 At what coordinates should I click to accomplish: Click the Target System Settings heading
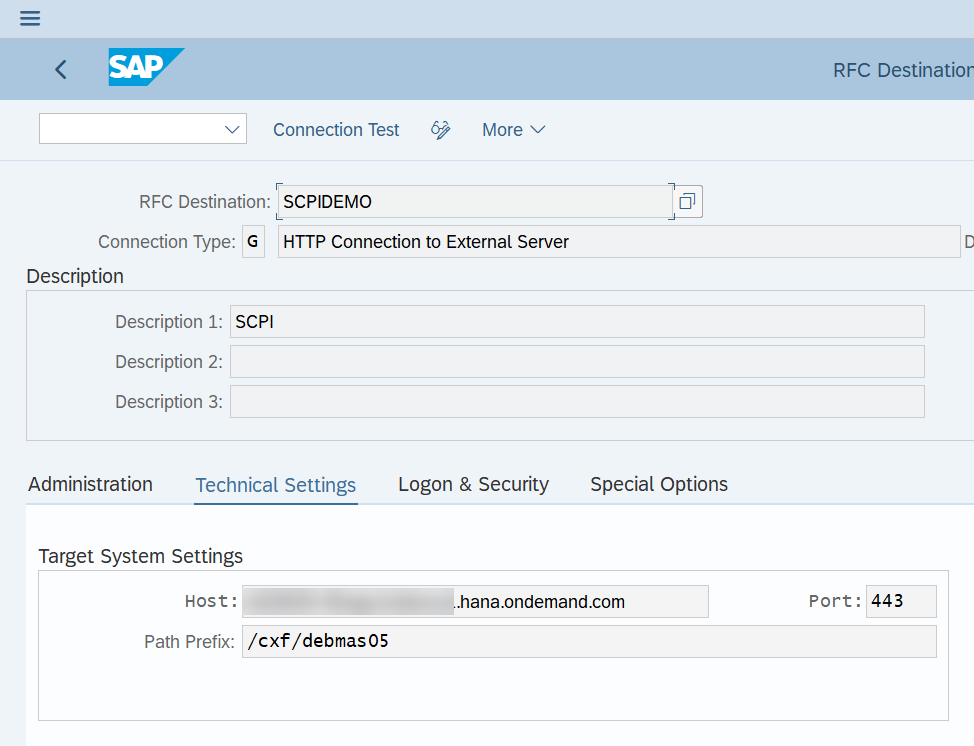point(140,556)
